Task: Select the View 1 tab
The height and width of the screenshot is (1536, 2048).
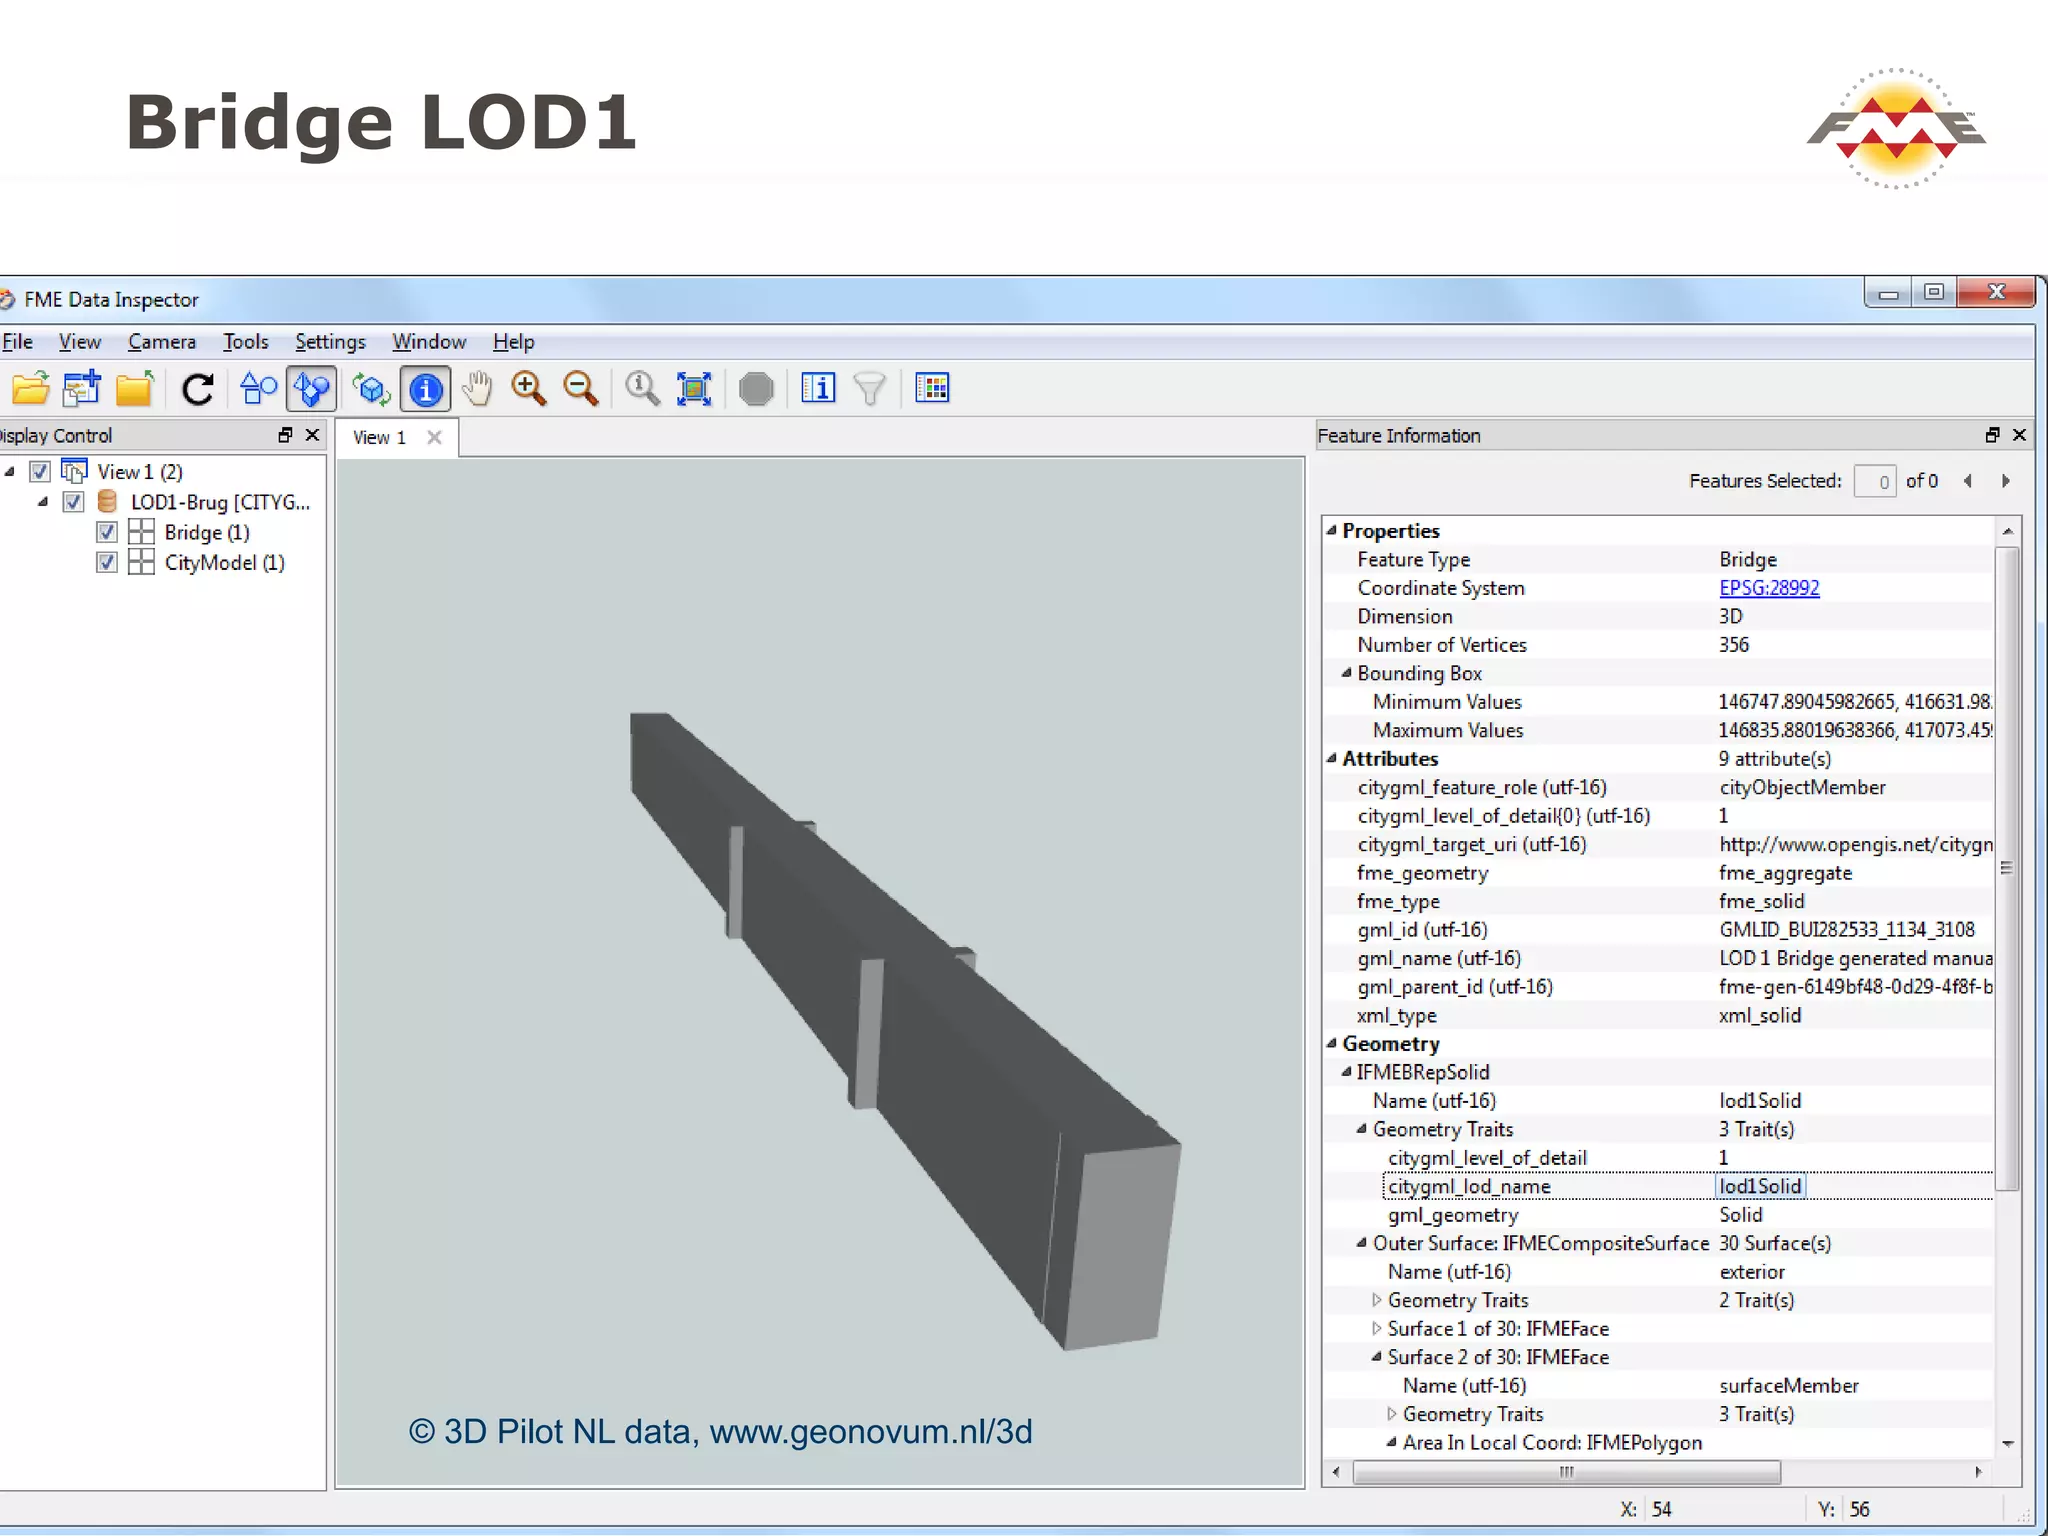Action: pyautogui.click(x=380, y=438)
